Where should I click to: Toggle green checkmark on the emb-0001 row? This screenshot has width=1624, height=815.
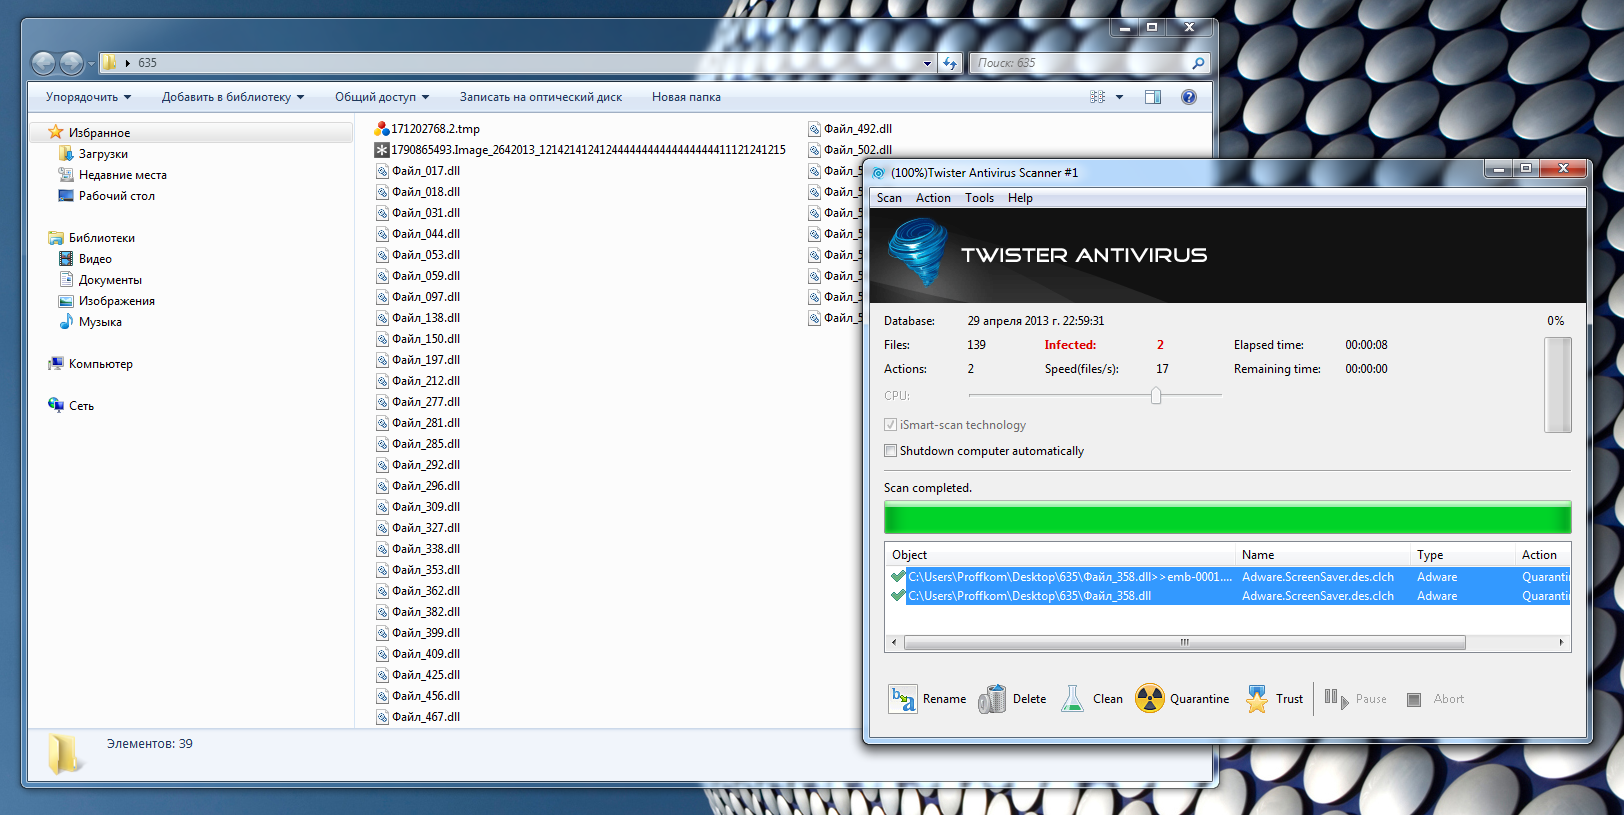(x=897, y=577)
